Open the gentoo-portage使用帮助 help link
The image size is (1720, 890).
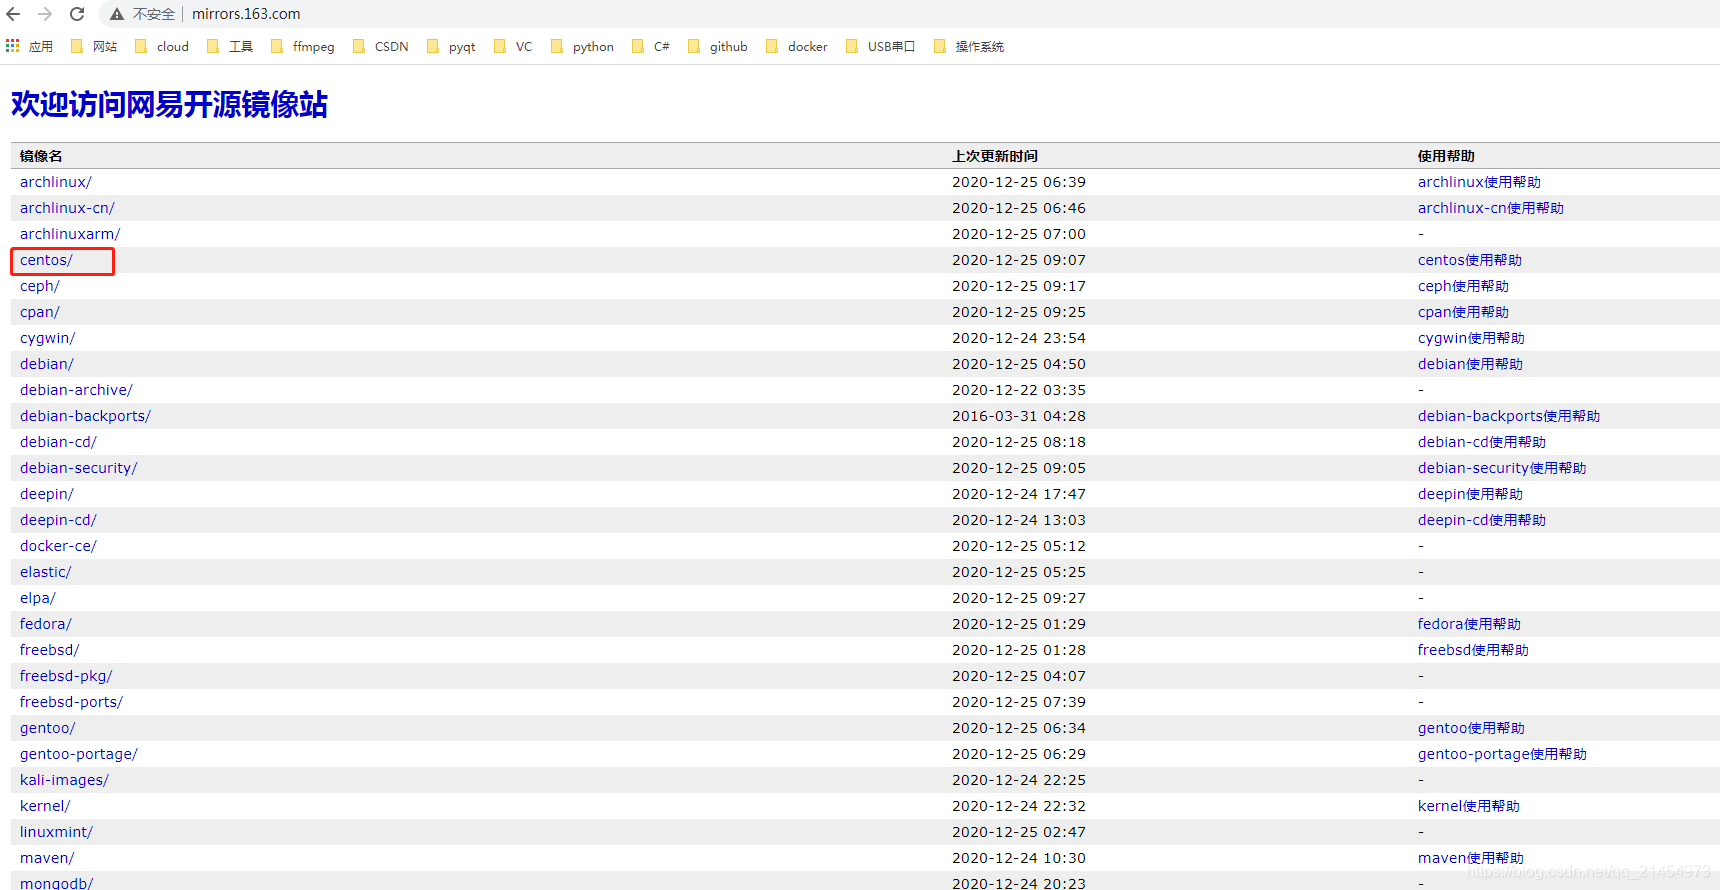(x=1502, y=754)
